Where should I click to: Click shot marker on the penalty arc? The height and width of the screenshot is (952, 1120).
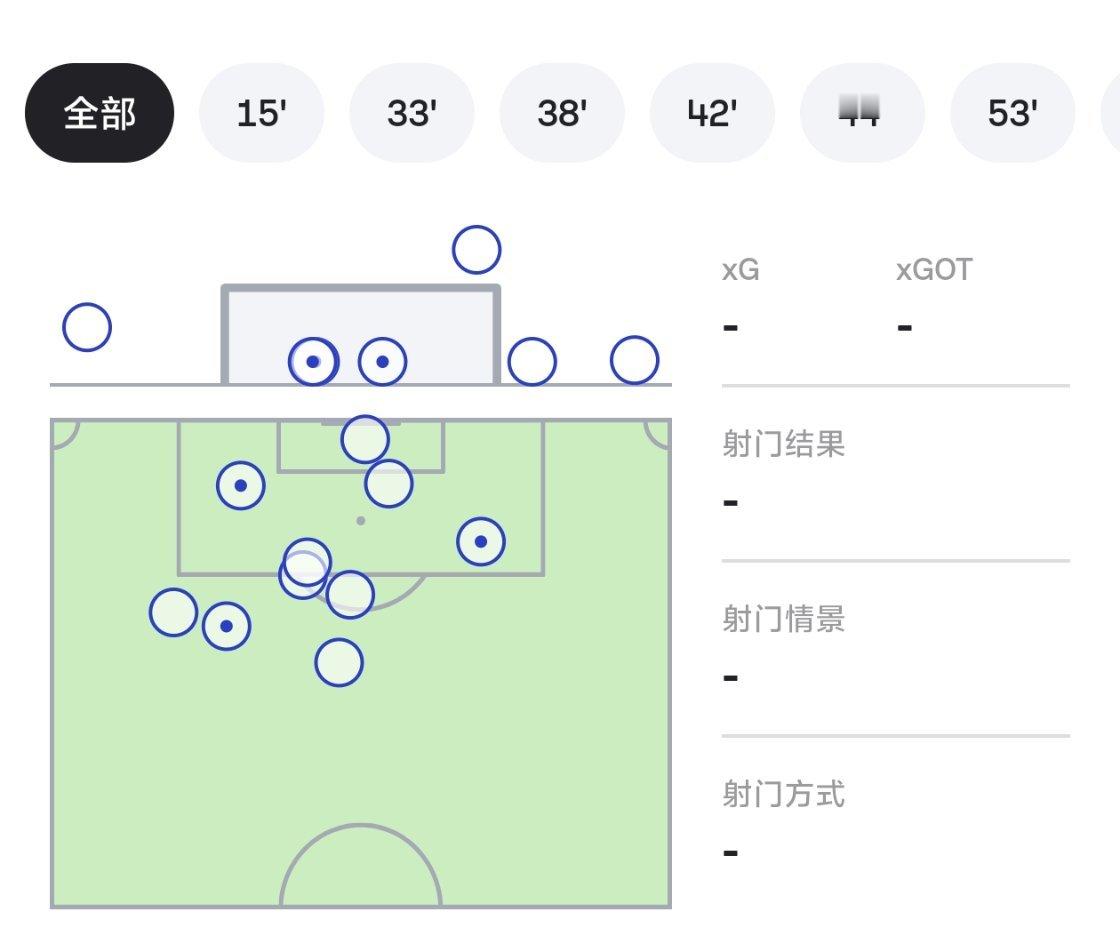[x=350, y=594]
